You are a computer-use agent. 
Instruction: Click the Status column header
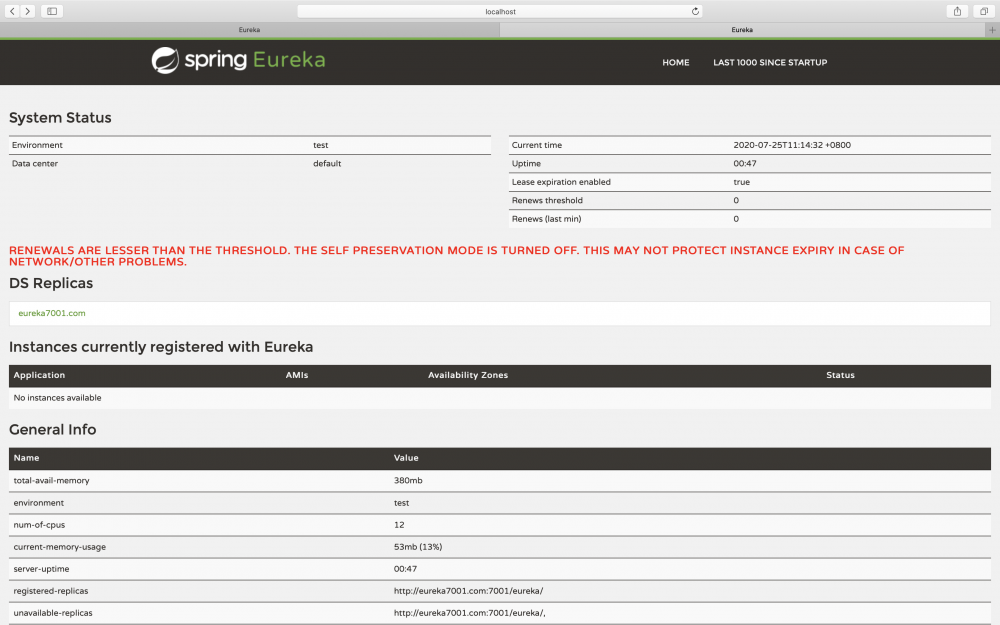(x=840, y=375)
